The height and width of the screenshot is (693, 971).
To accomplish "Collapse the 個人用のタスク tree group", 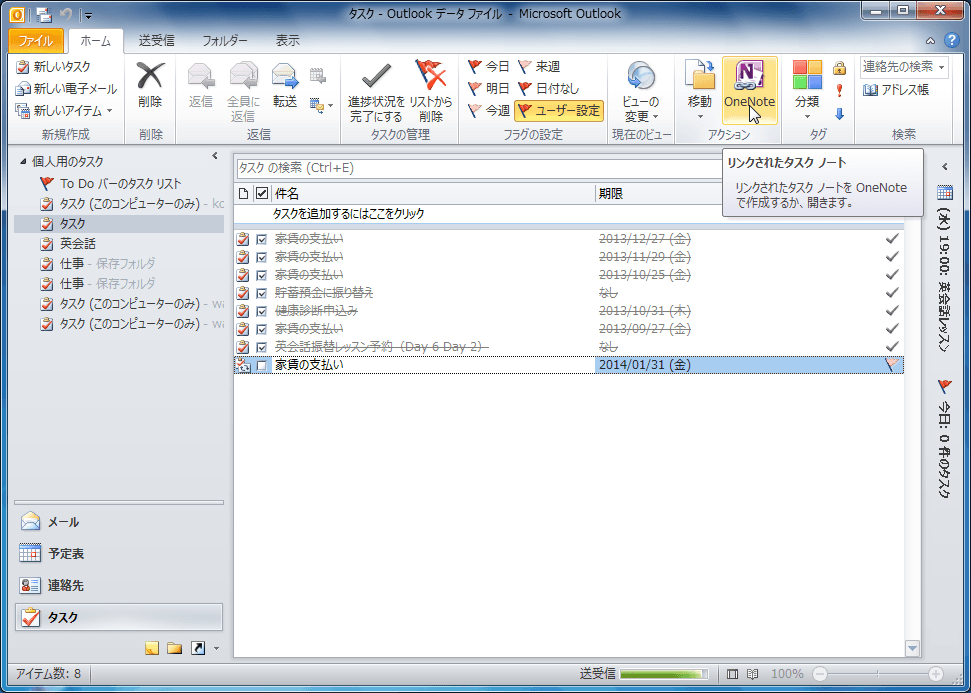I will pyautogui.click(x=24, y=162).
